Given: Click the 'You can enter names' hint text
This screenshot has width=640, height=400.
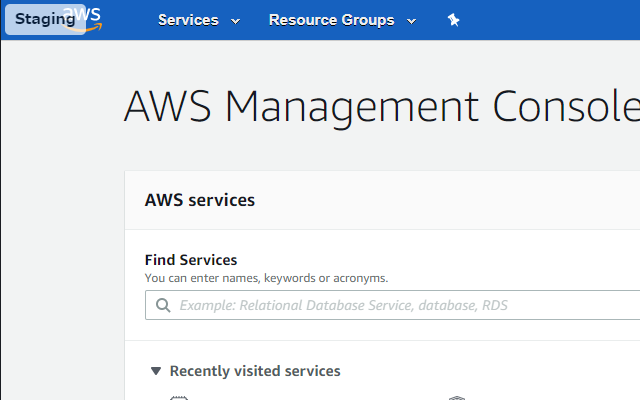Looking at the screenshot, I should pos(266,278).
